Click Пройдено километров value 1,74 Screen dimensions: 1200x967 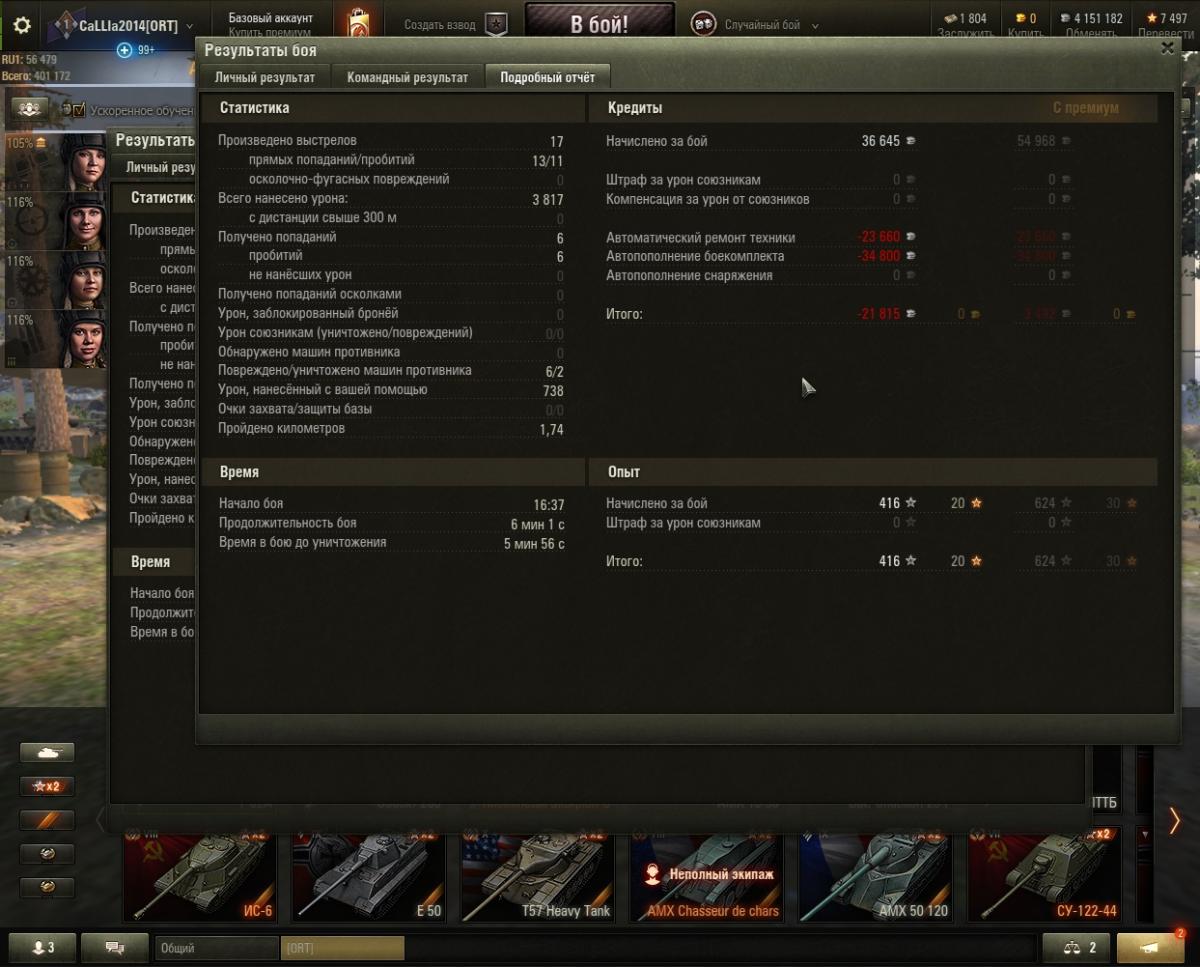pyautogui.click(x=551, y=429)
